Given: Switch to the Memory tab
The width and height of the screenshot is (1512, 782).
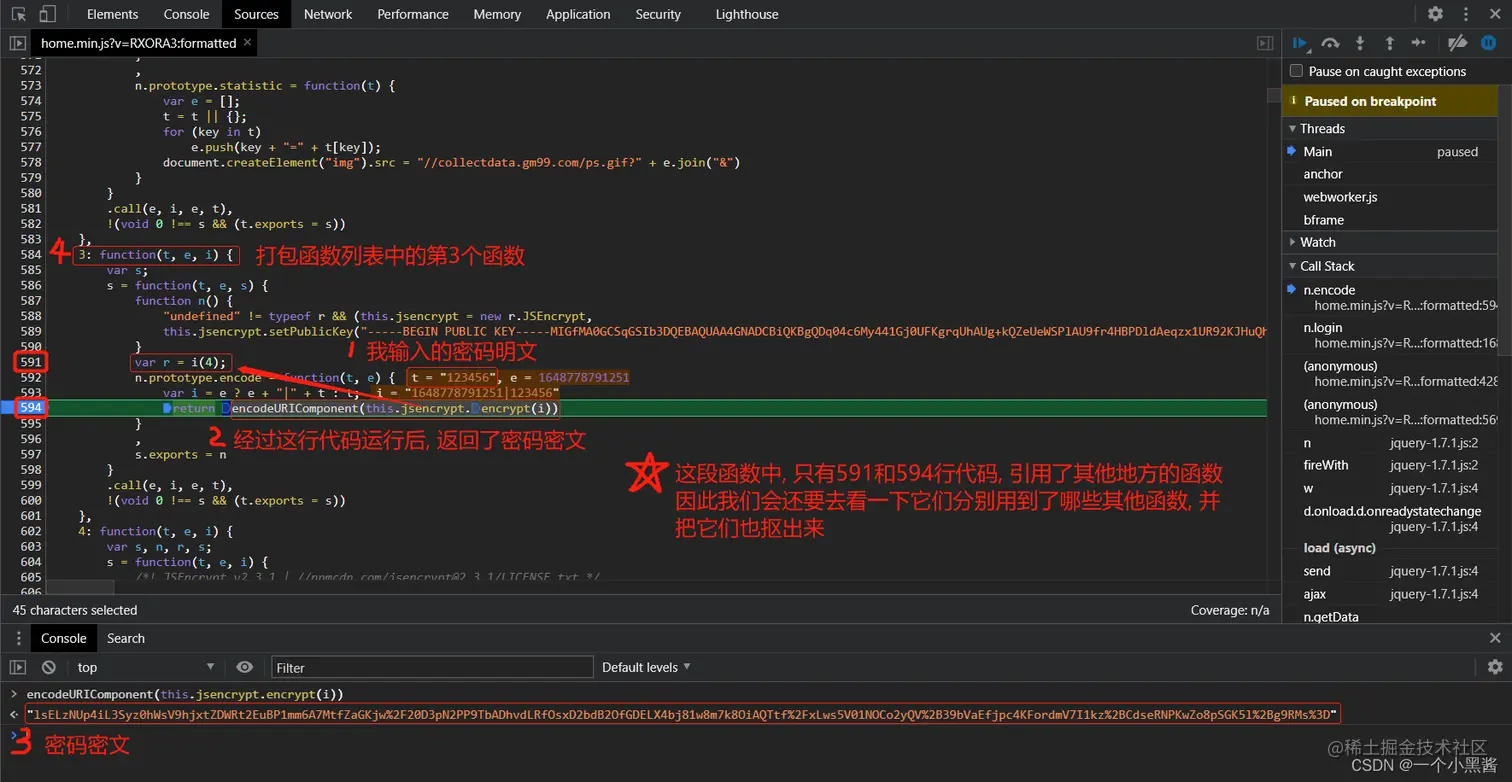Looking at the screenshot, I should pyautogui.click(x=497, y=14).
